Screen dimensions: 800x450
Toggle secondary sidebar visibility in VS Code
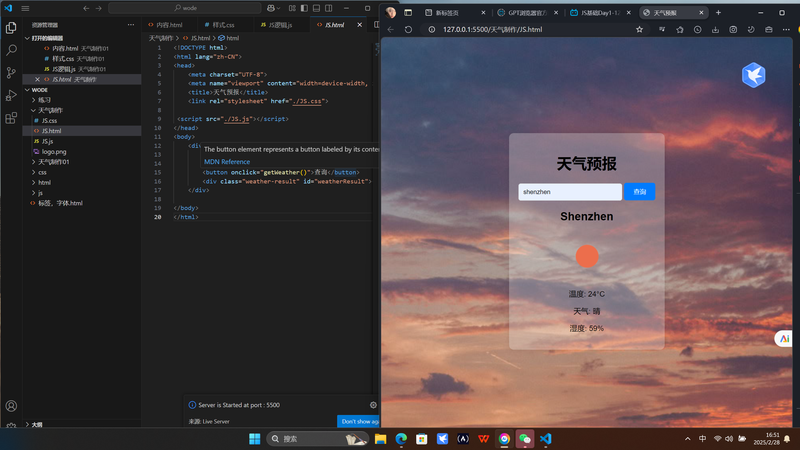coord(329,8)
